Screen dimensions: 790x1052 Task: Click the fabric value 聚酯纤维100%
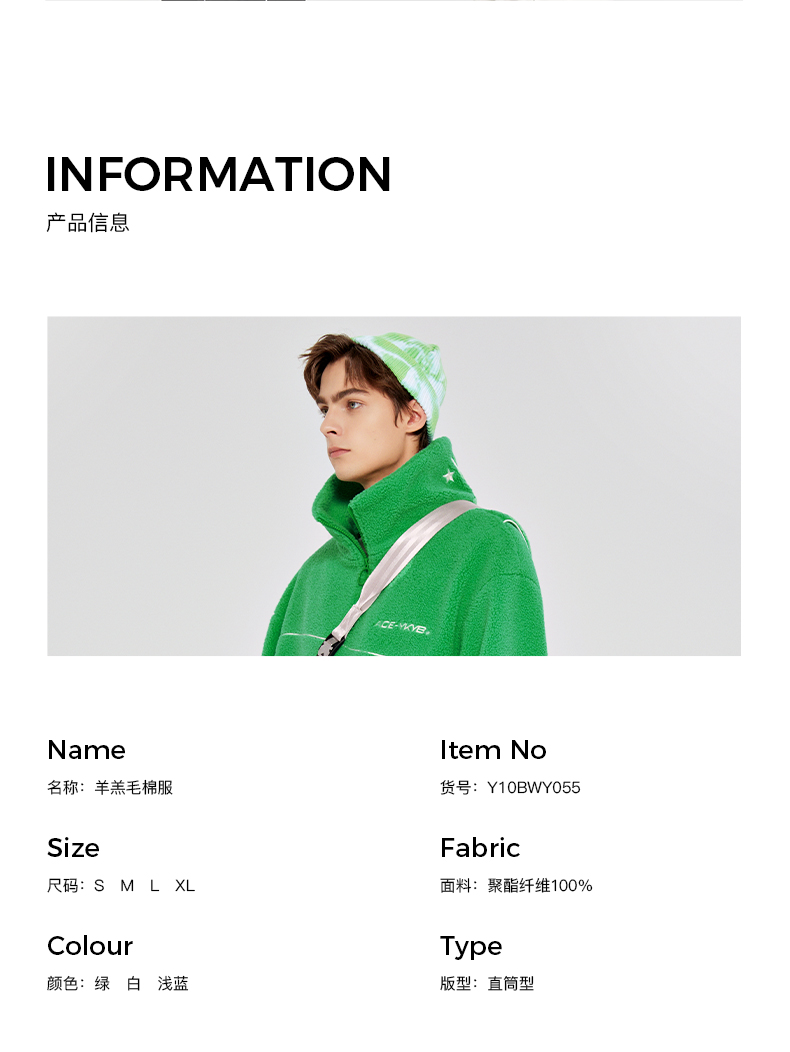point(540,886)
